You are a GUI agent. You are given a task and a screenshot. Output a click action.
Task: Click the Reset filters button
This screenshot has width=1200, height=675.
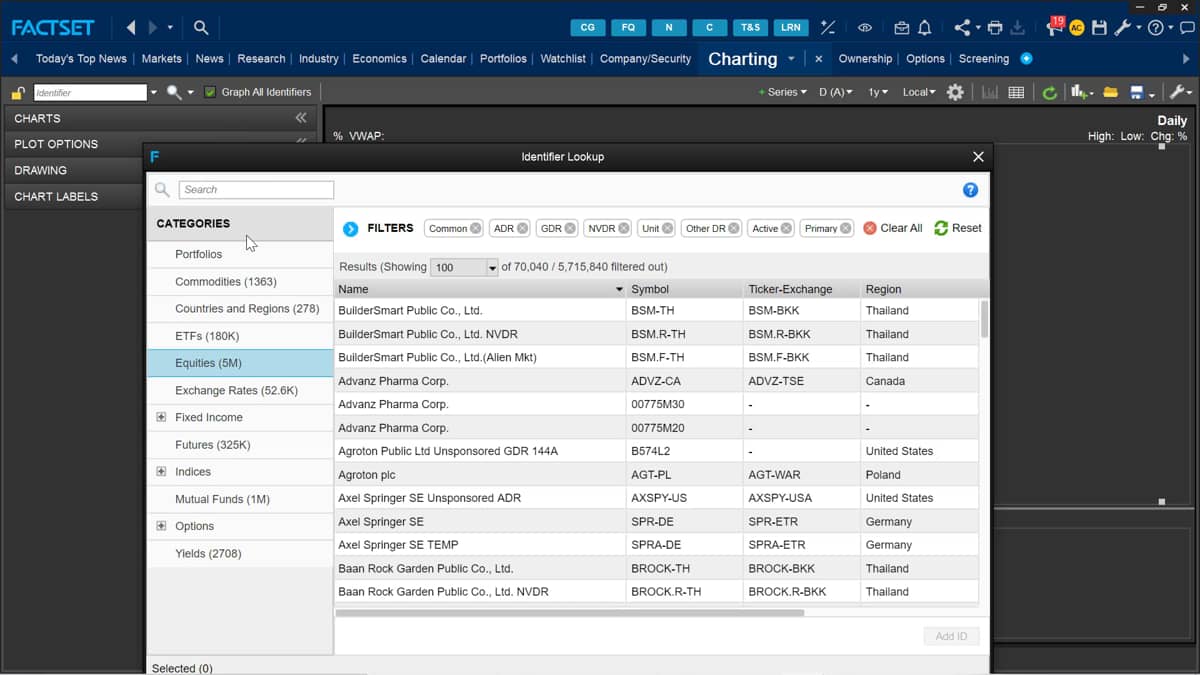point(958,228)
